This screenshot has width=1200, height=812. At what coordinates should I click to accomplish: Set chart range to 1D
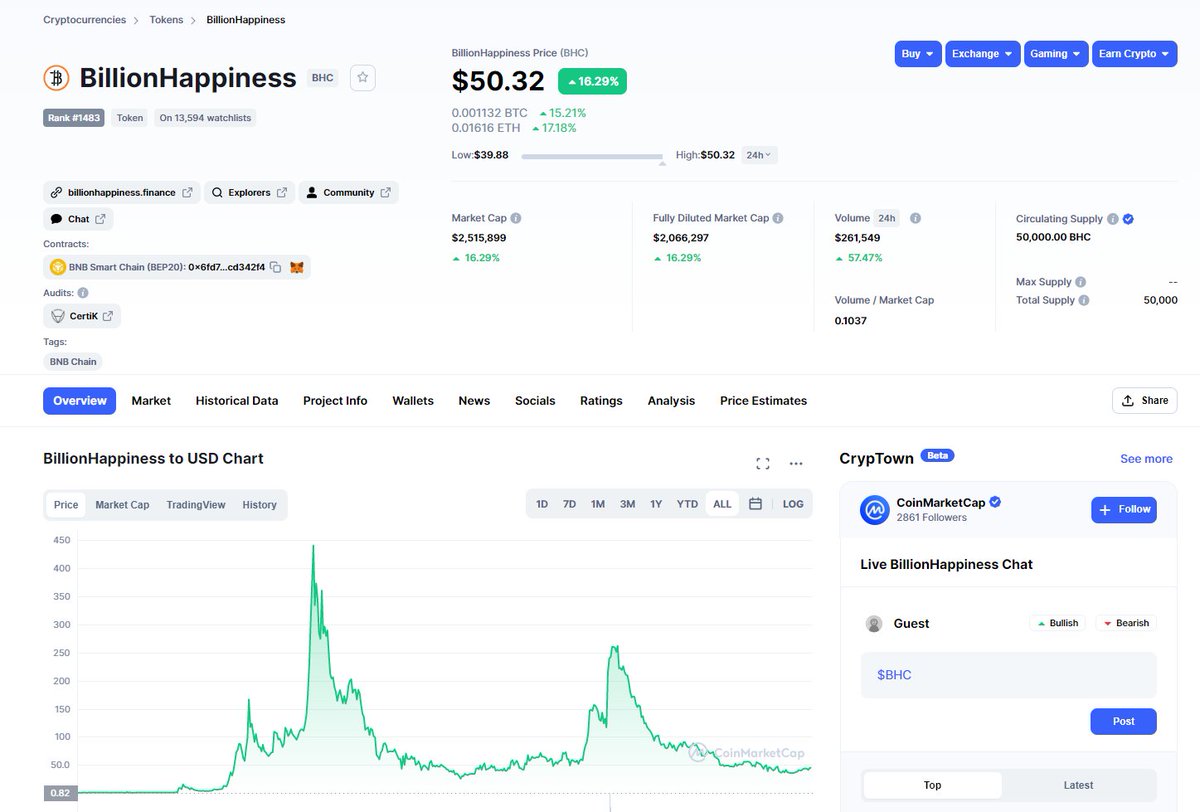542,504
